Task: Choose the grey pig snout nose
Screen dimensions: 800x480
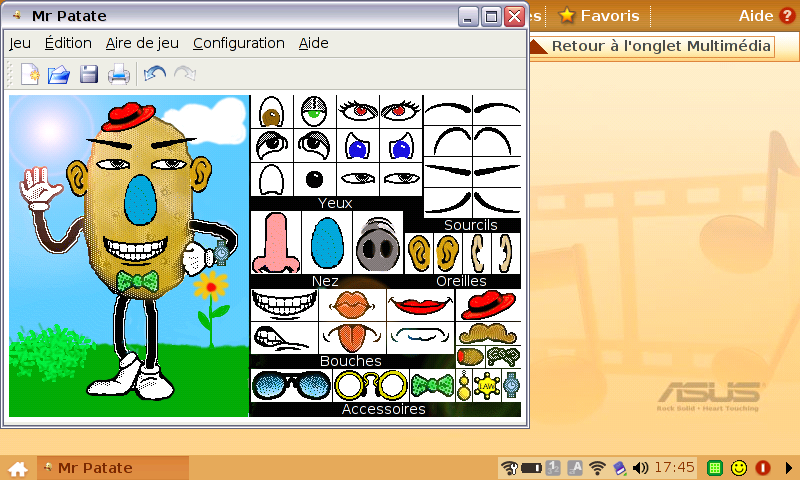Action: tap(378, 243)
